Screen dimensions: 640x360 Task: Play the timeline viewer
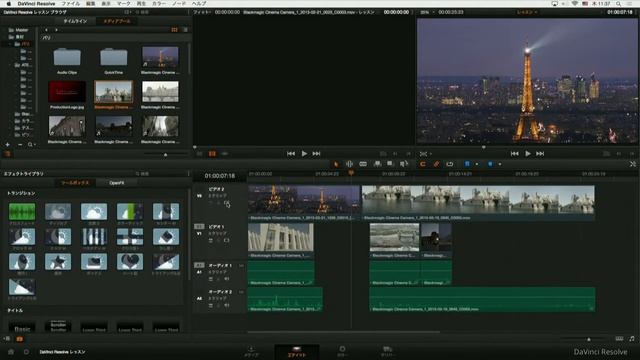pyautogui.click(x=528, y=153)
